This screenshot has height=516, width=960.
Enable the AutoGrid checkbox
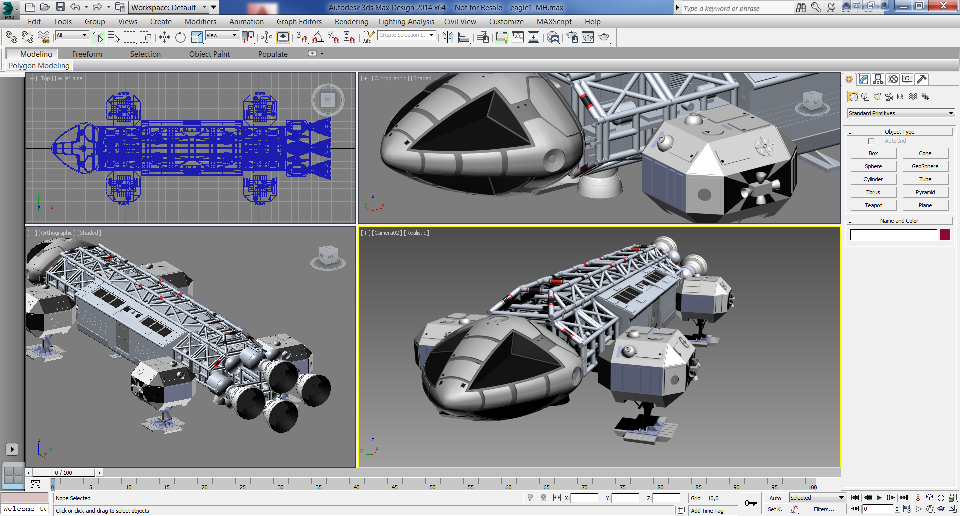pos(871,141)
